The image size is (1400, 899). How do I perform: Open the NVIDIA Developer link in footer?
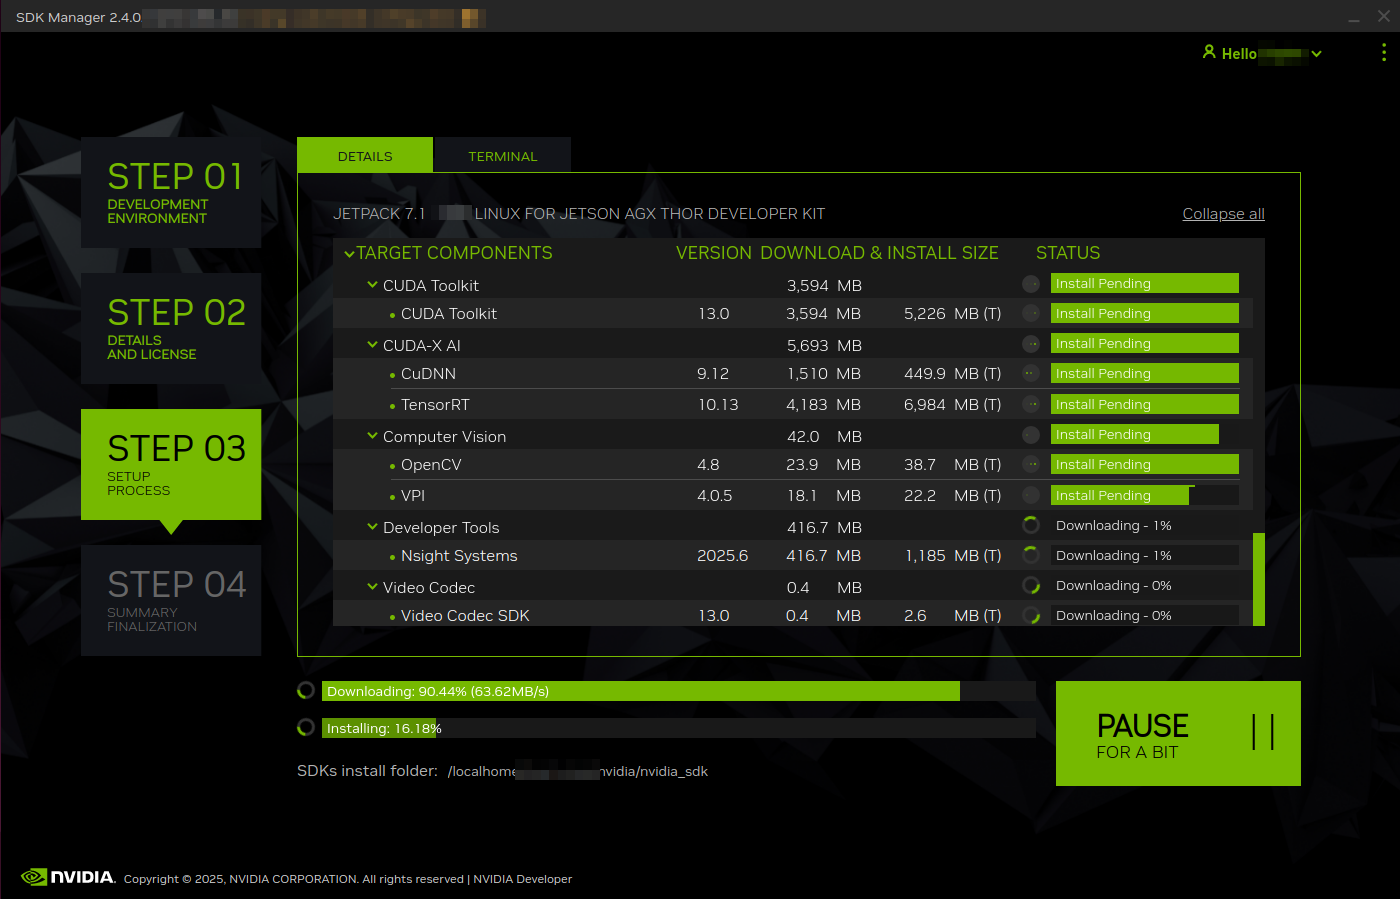pyautogui.click(x=522, y=878)
